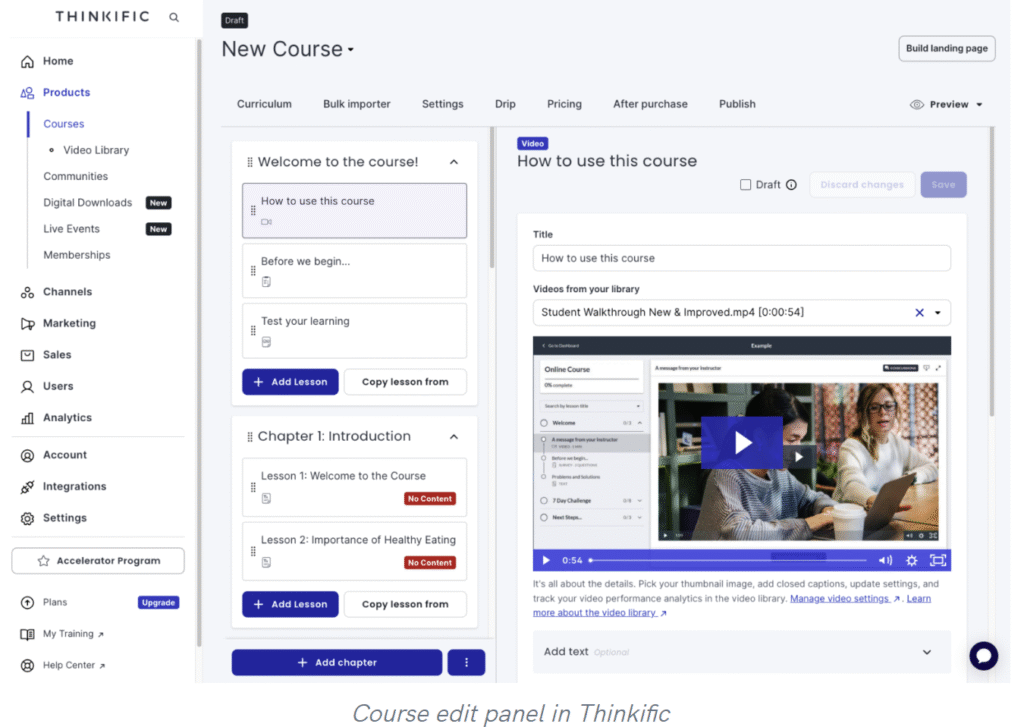Viewport: 1024px width, 727px height.
Task: Play the video using the large center button
Action: [x=742, y=442]
